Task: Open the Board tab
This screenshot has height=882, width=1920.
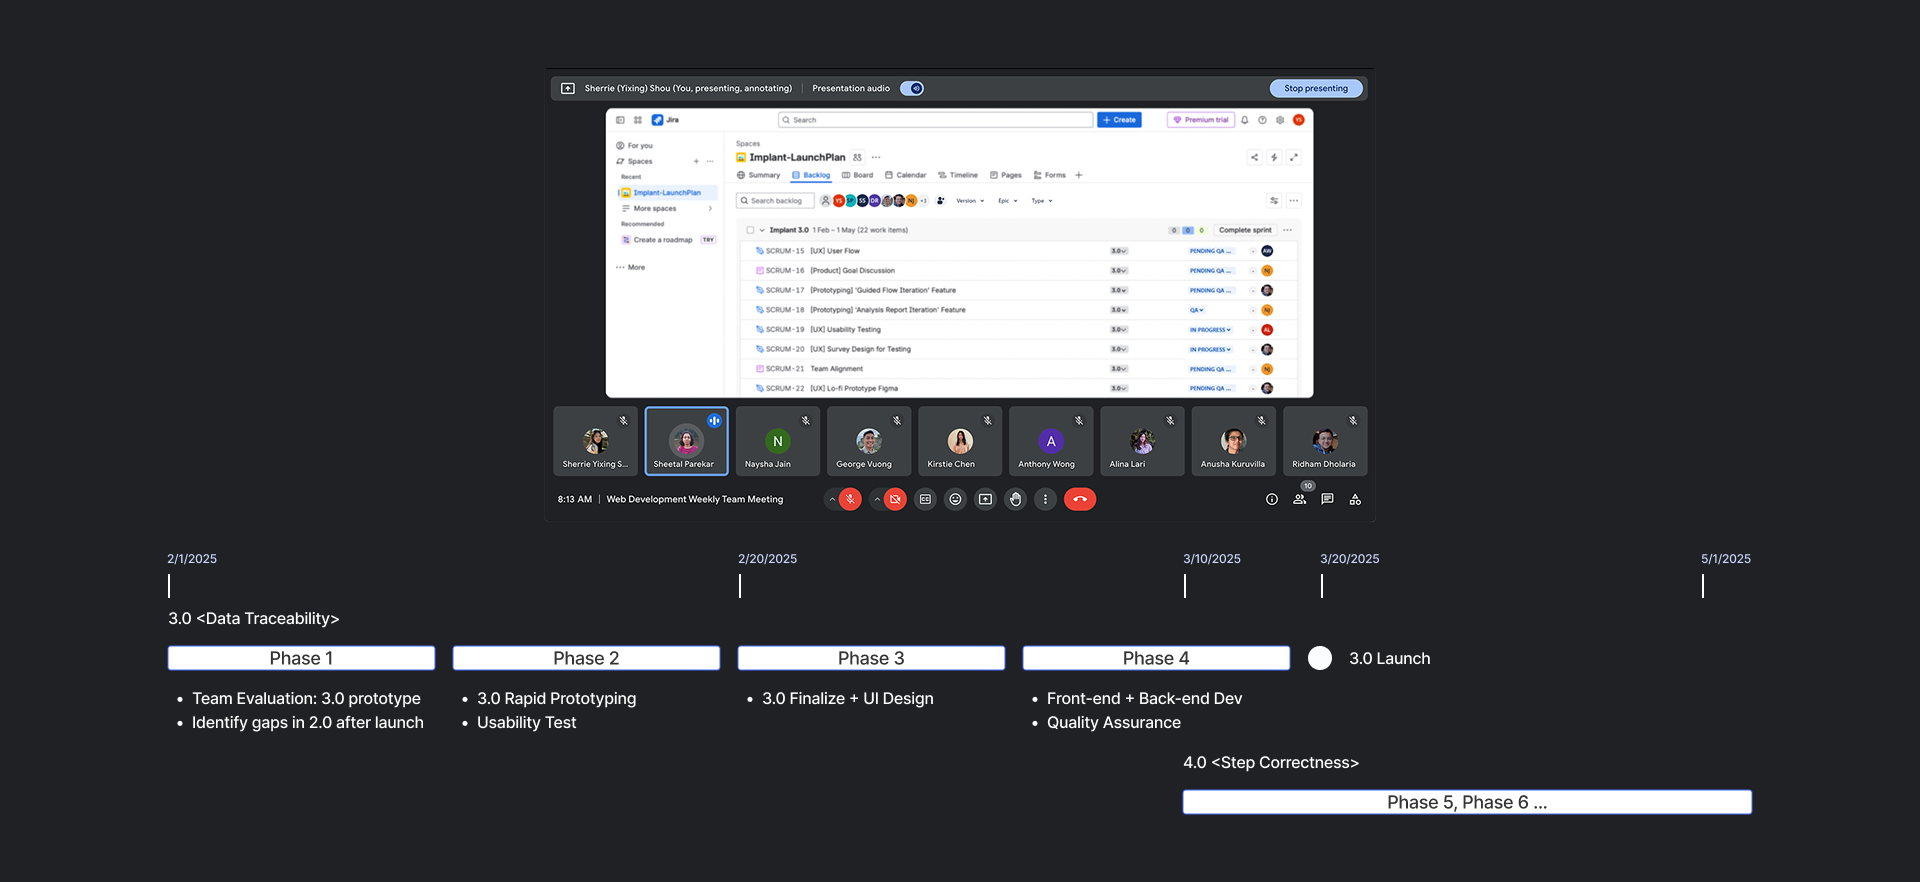Action: (x=858, y=175)
